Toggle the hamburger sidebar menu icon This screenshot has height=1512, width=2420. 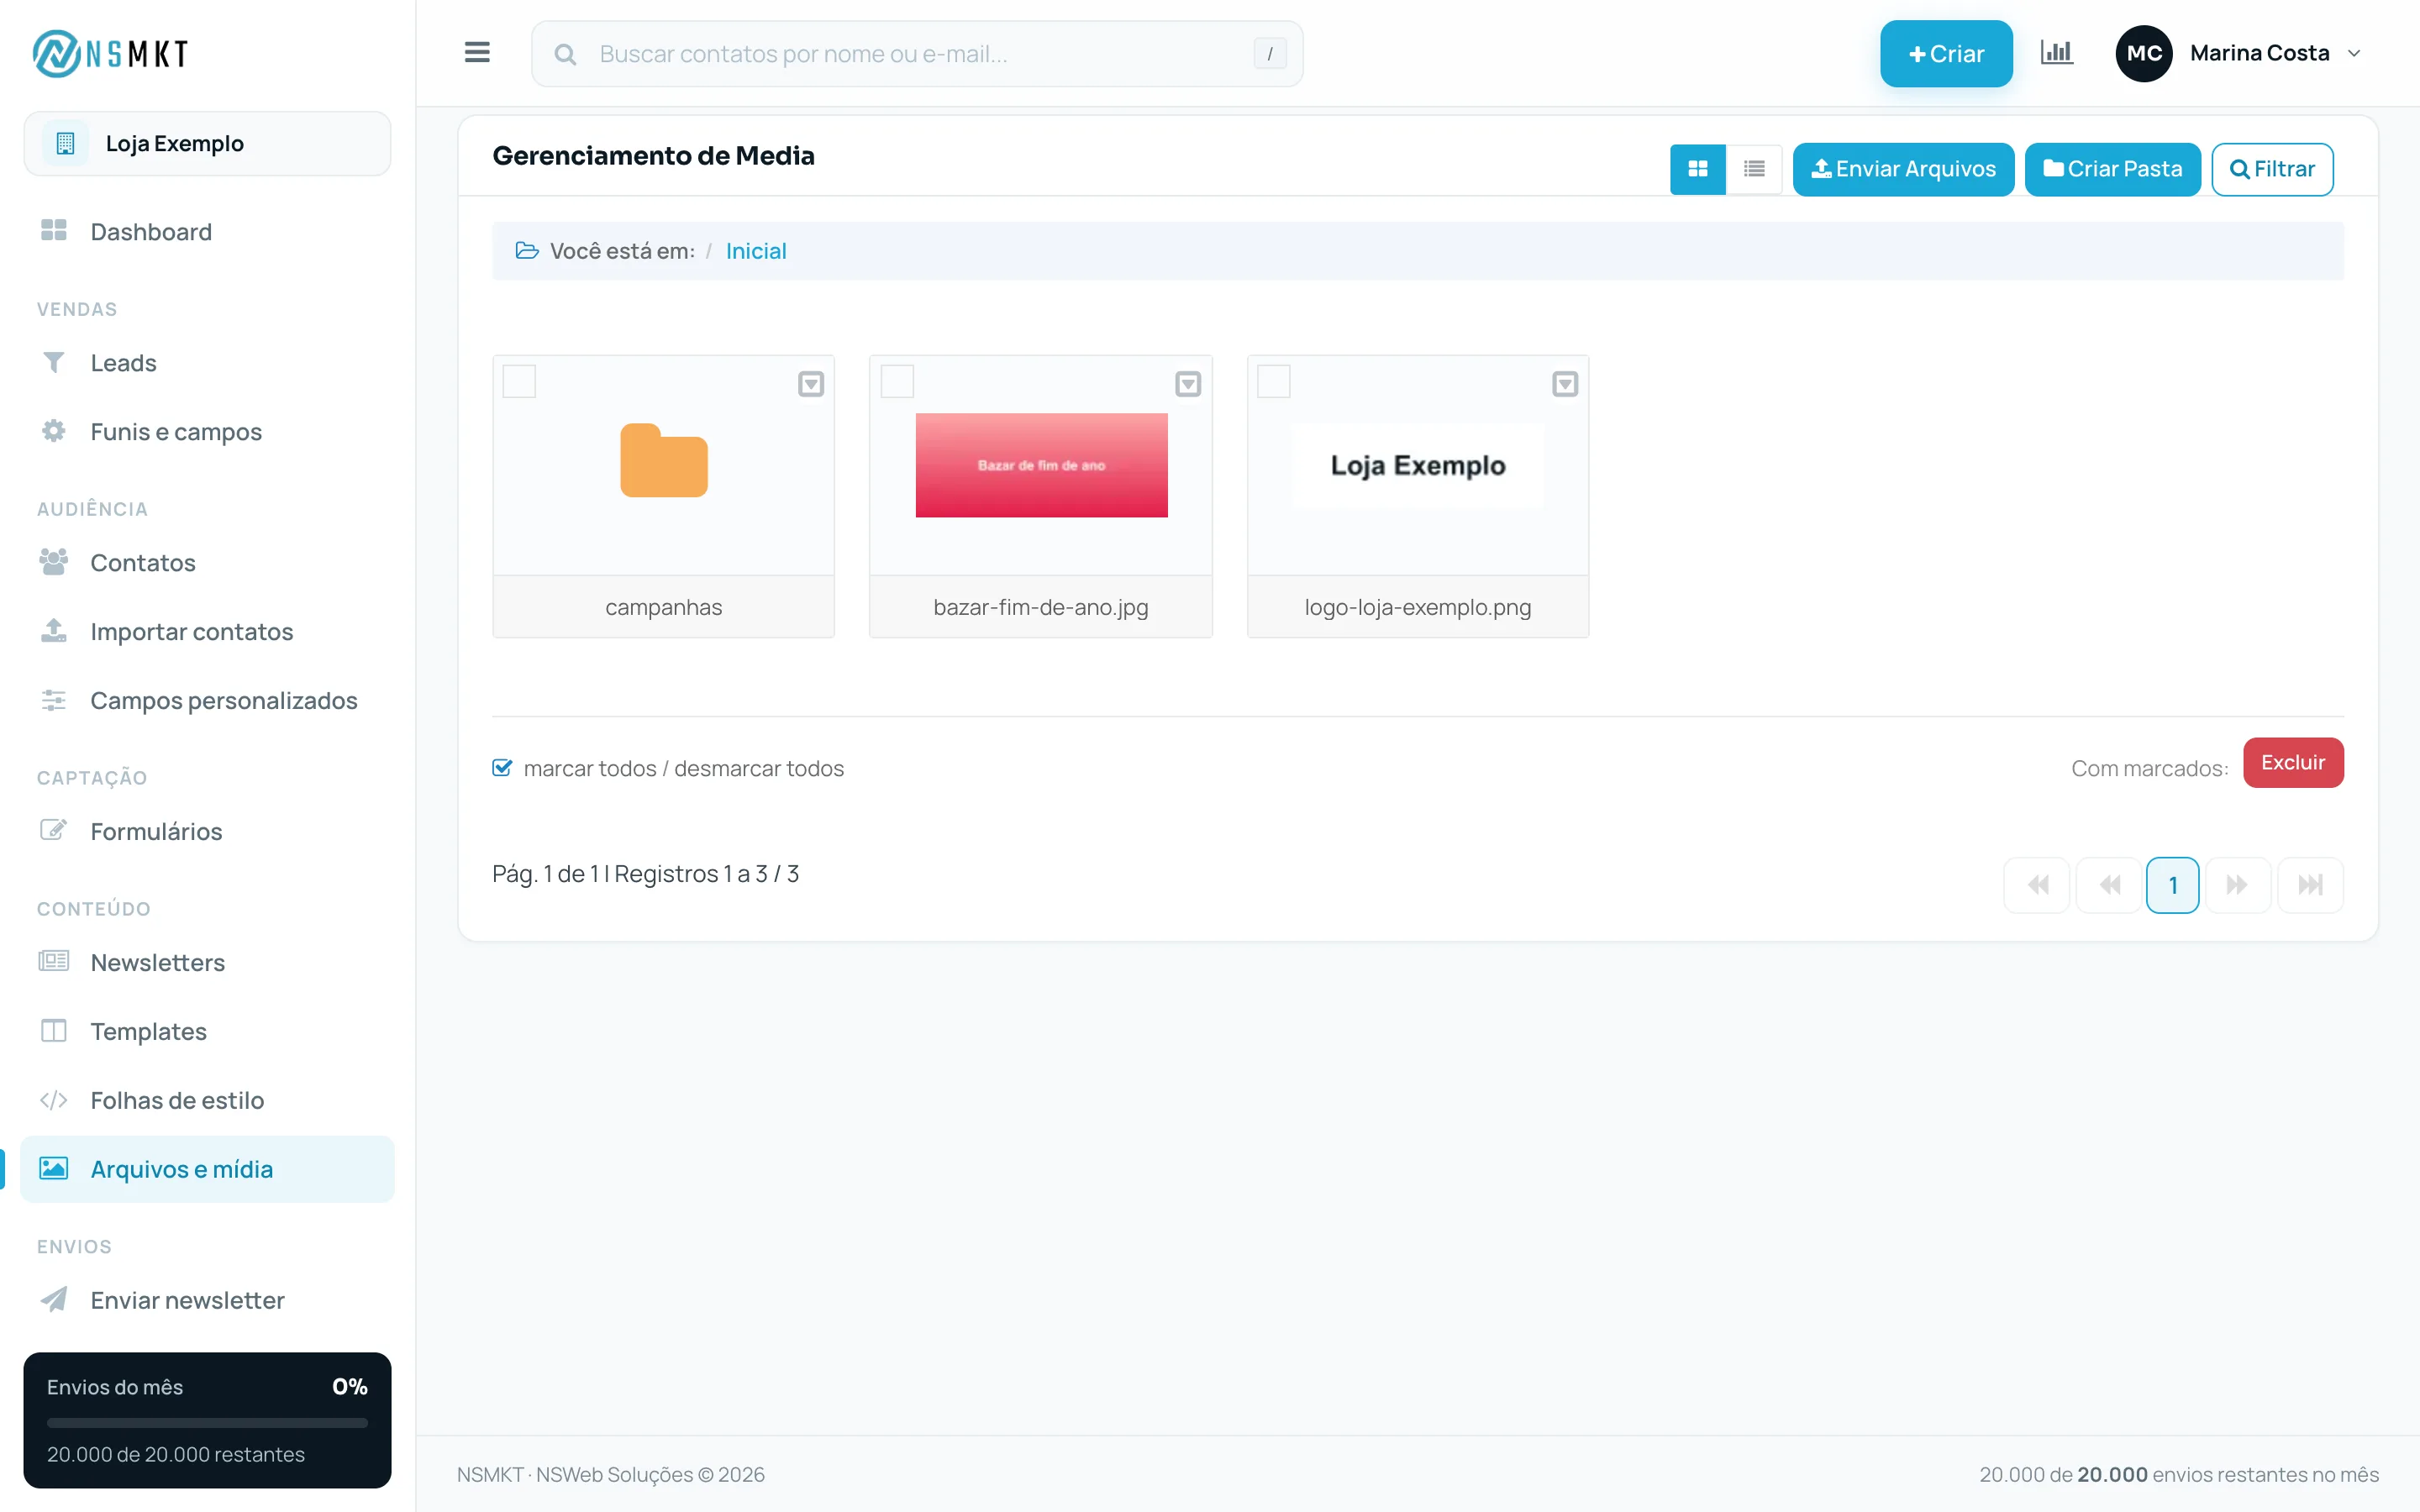pos(477,53)
